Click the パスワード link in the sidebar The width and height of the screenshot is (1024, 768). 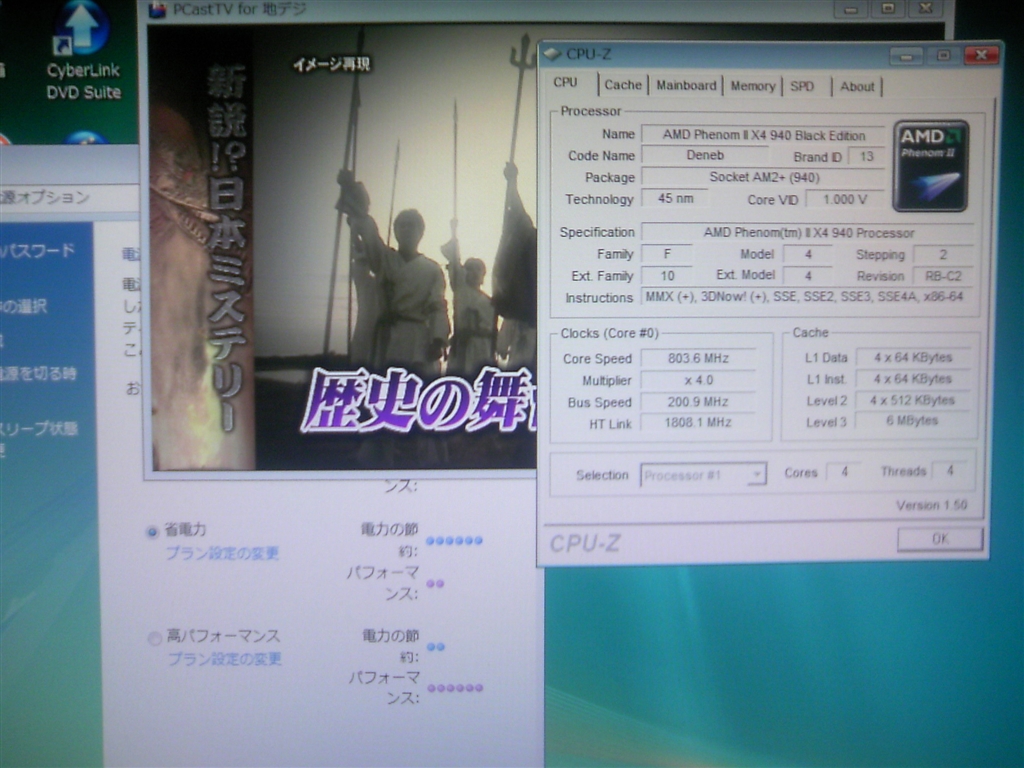[39, 251]
